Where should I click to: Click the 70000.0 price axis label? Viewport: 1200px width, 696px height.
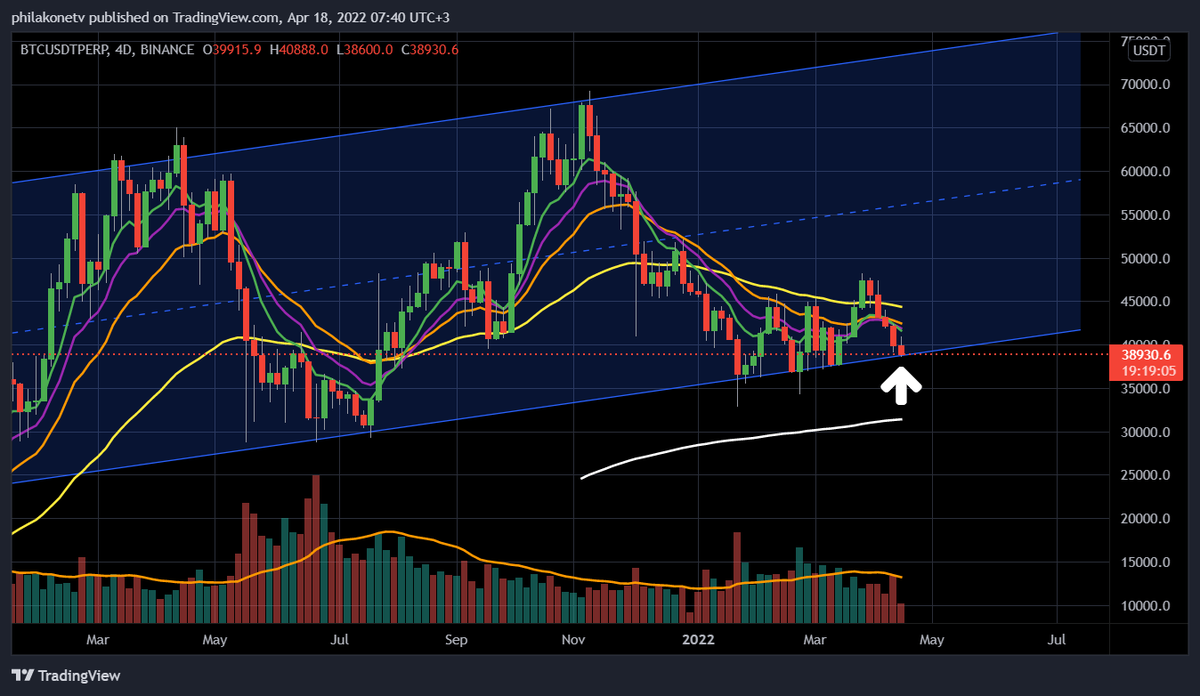coord(1145,85)
